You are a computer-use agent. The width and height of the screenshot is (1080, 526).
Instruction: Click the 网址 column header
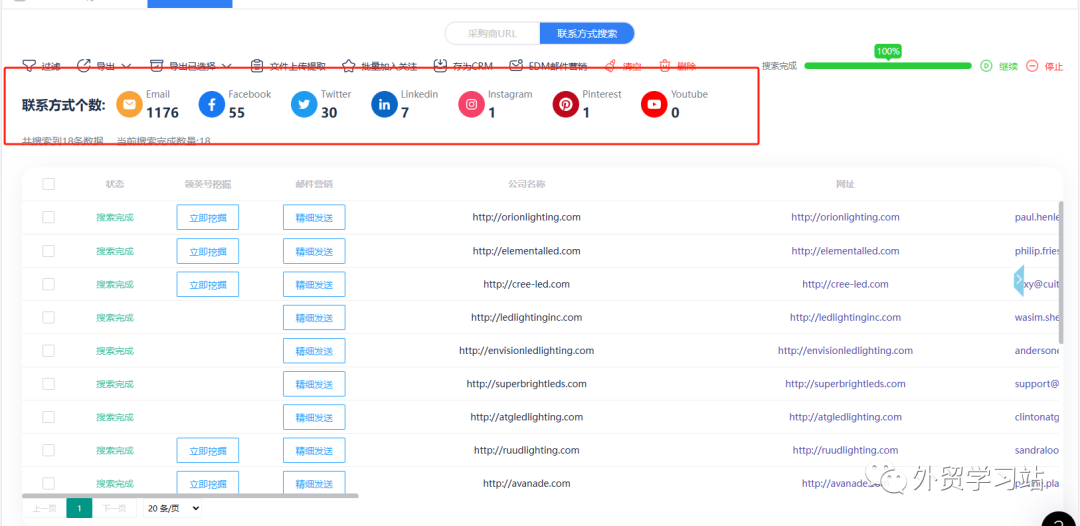[x=845, y=184]
